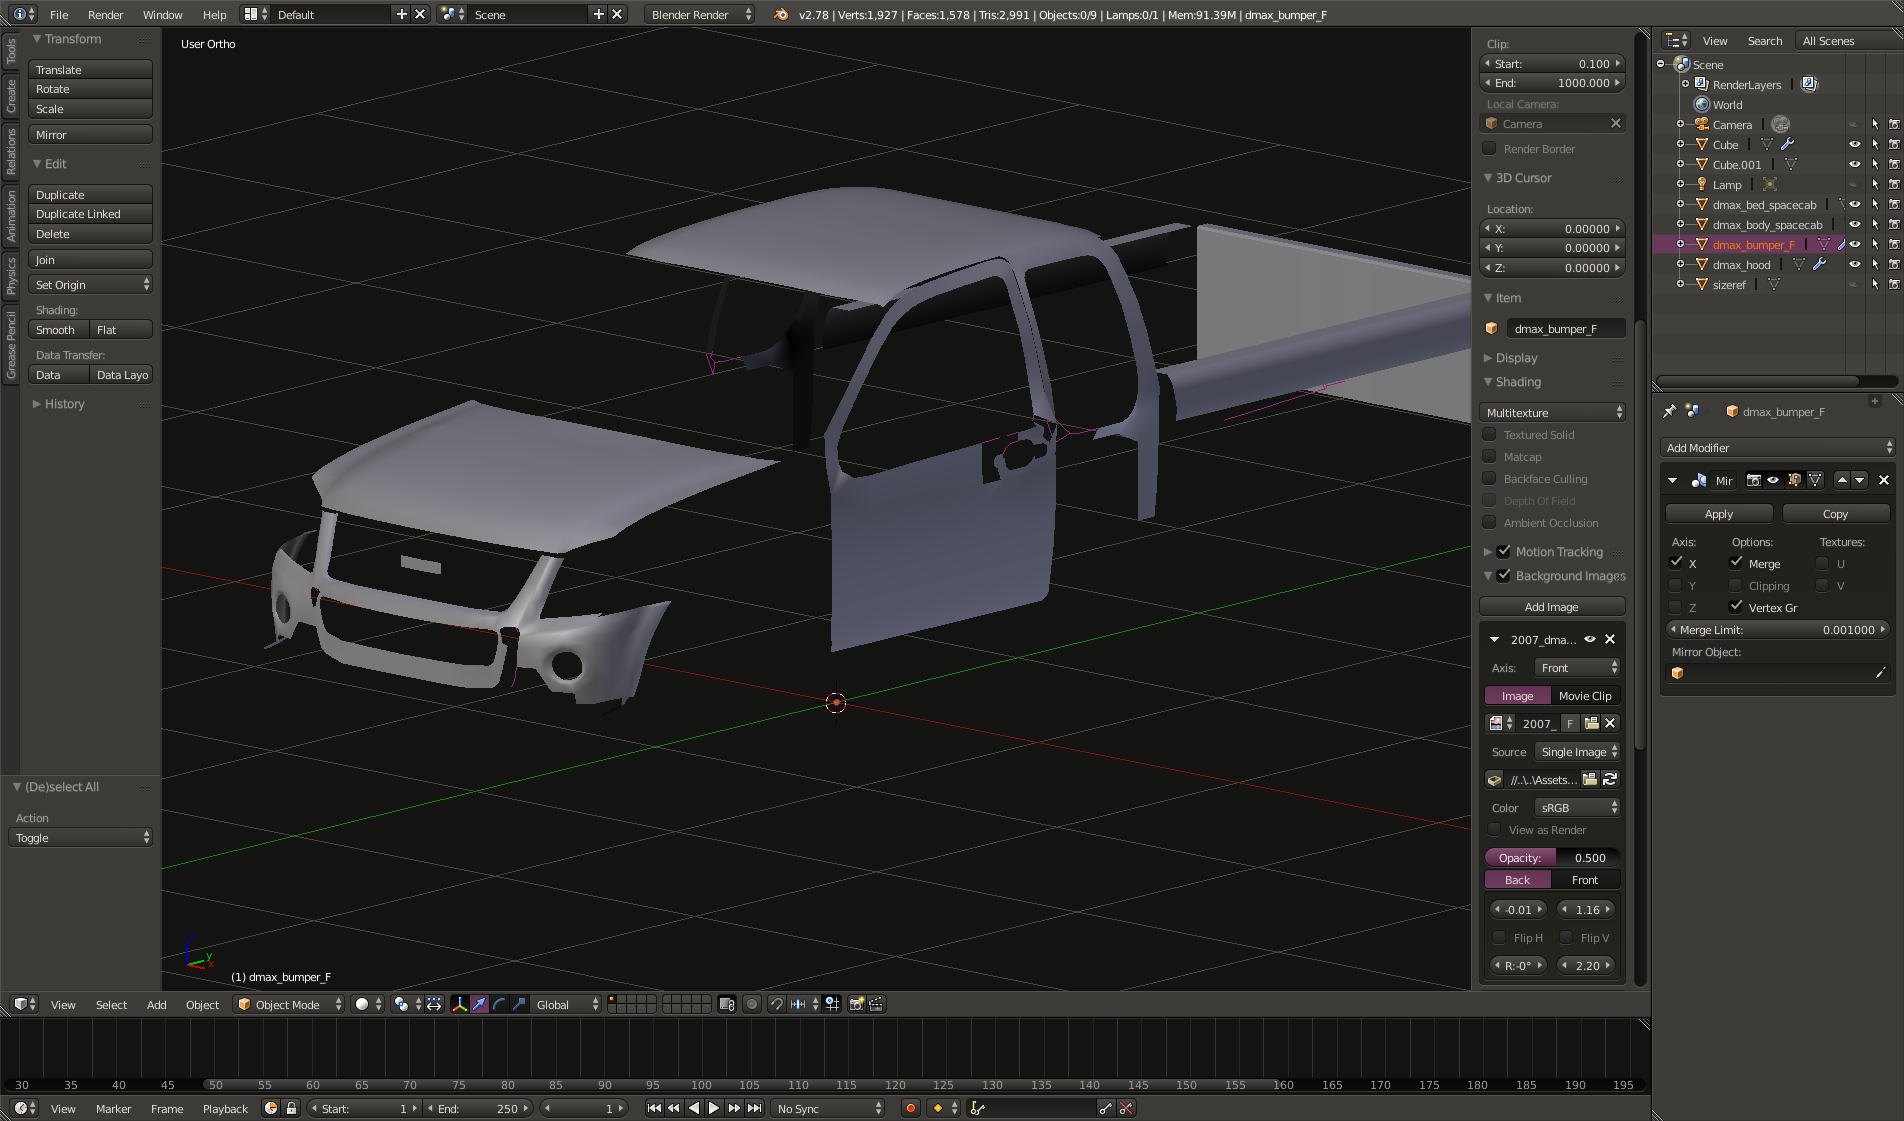This screenshot has height=1121, width=1904.
Task: Click the wrench icon on Cube outliner row
Action: (1788, 144)
